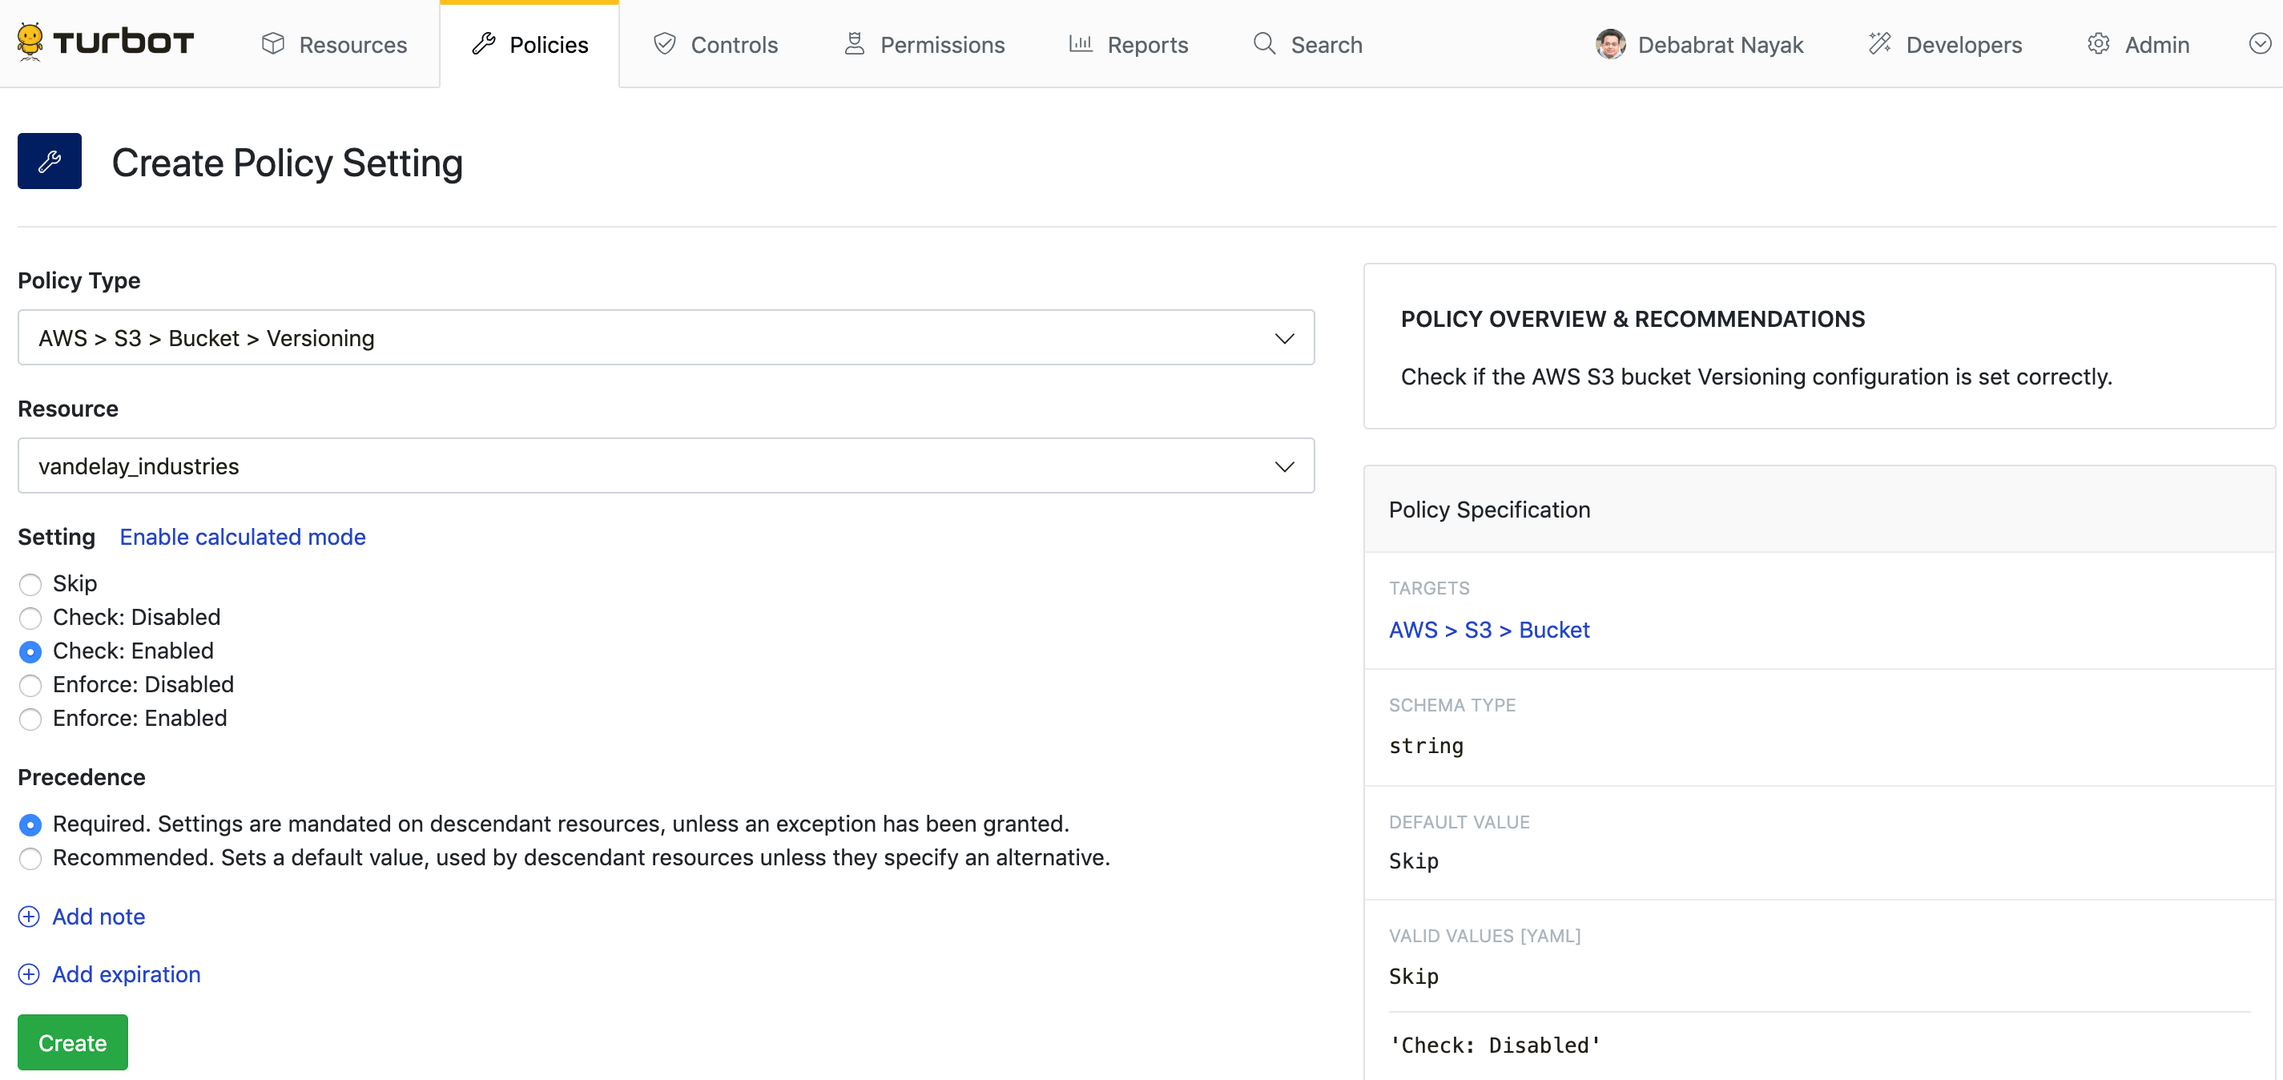Click the Reports bar chart icon
The height and width of the screenshot is (1080, 2283).
(1080, 44)
